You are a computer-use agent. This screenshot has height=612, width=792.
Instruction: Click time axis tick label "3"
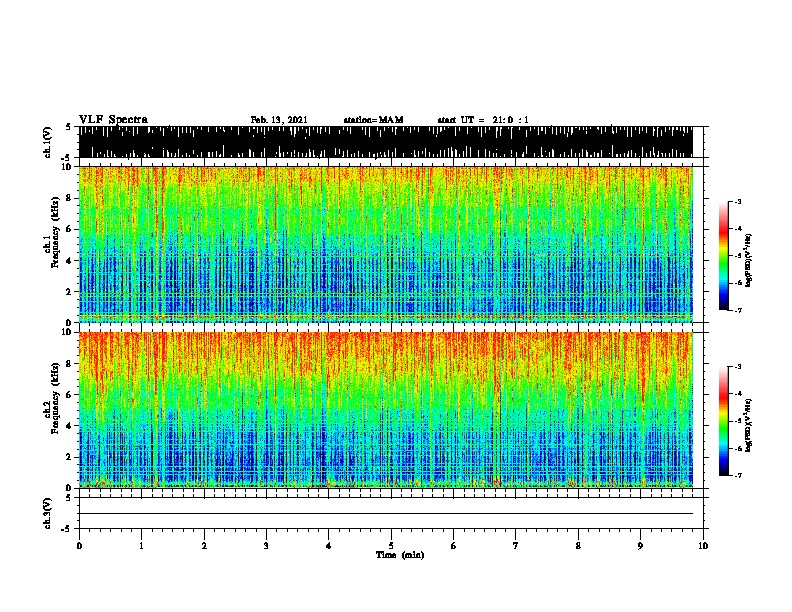[266, 546]
